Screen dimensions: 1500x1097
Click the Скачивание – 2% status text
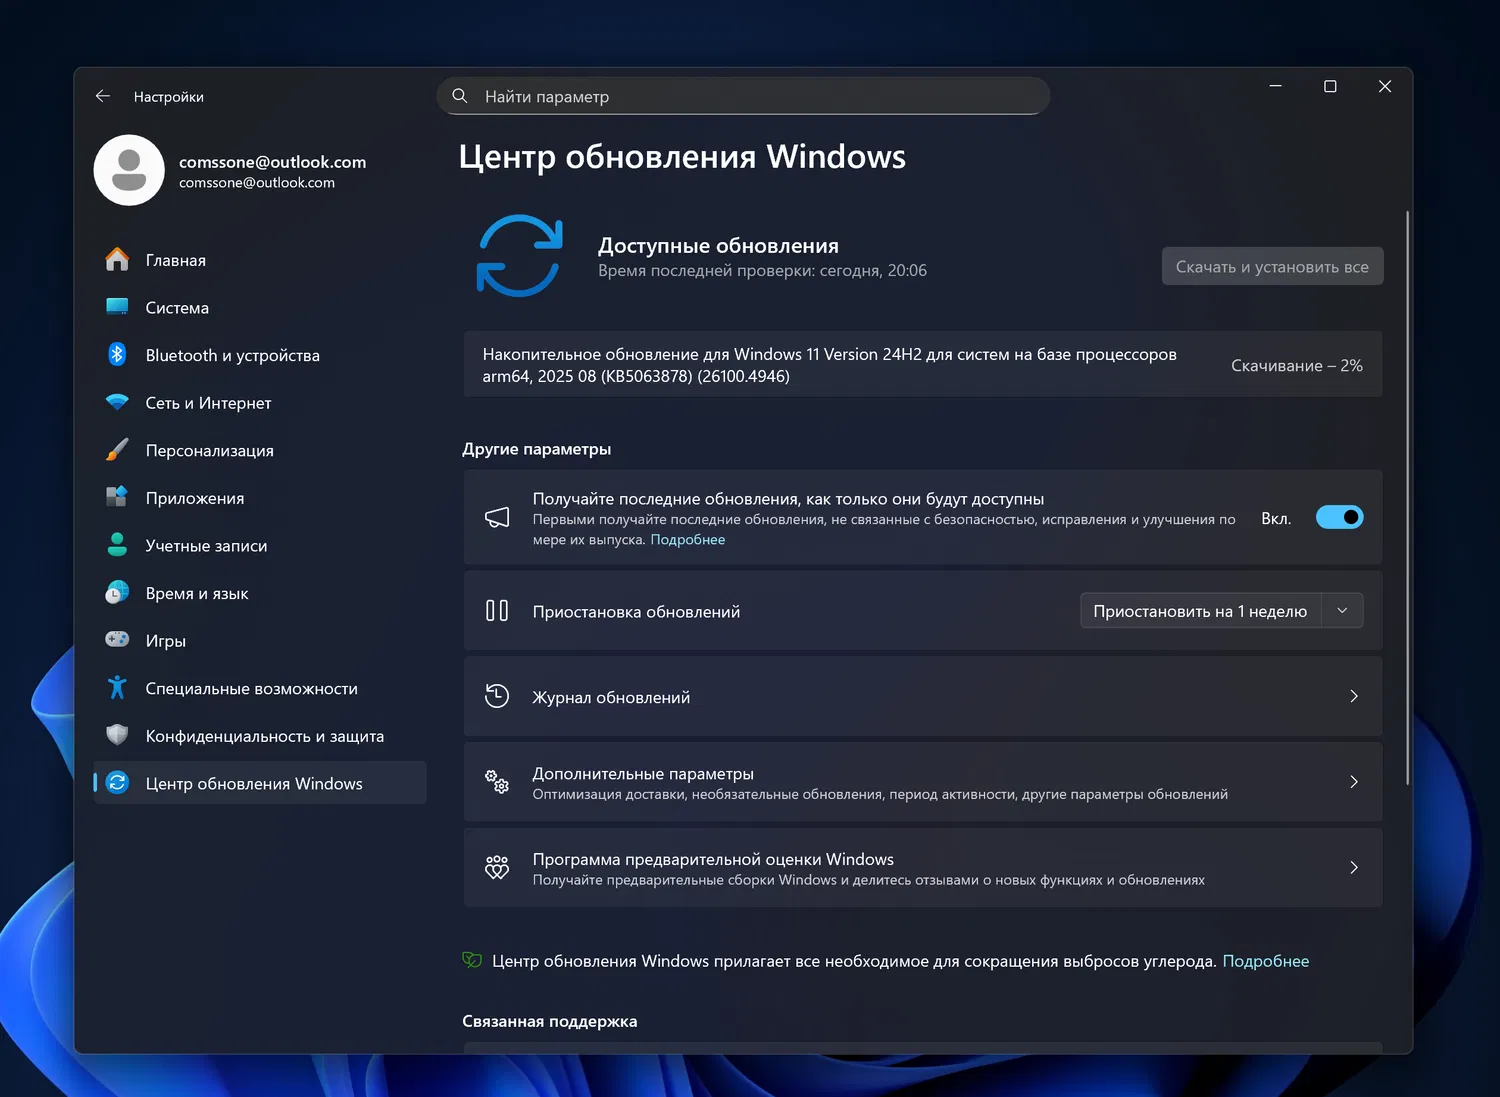(x=1296, y=365)
